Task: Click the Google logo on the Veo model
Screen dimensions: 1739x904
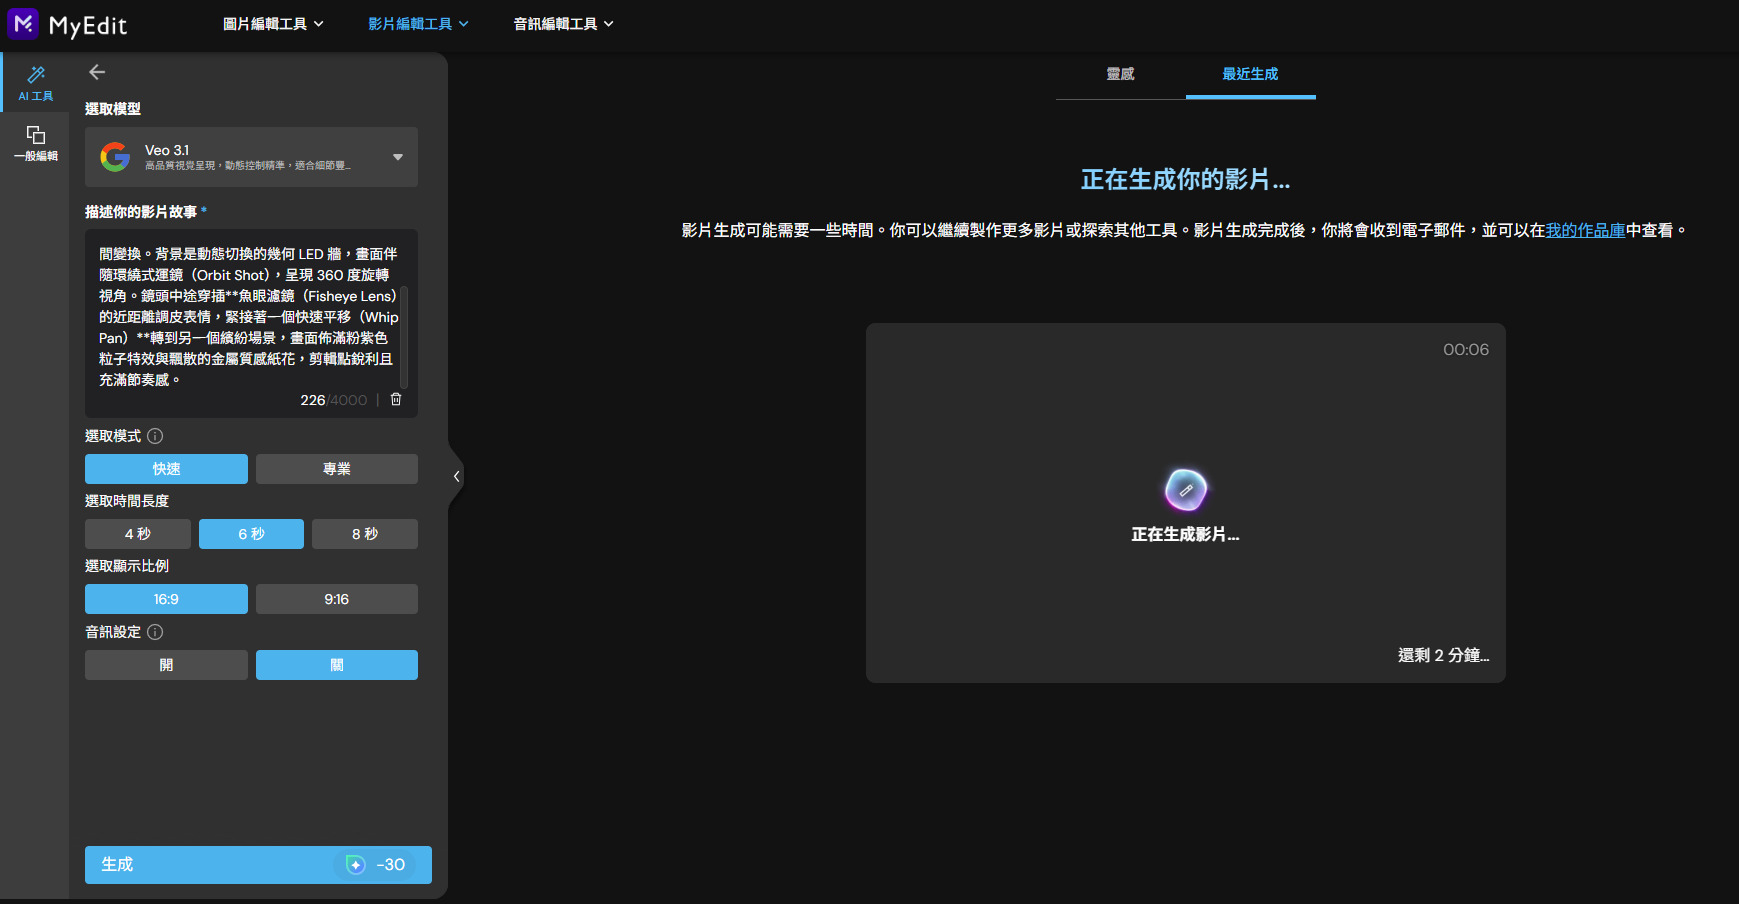Action: (115, 156)
